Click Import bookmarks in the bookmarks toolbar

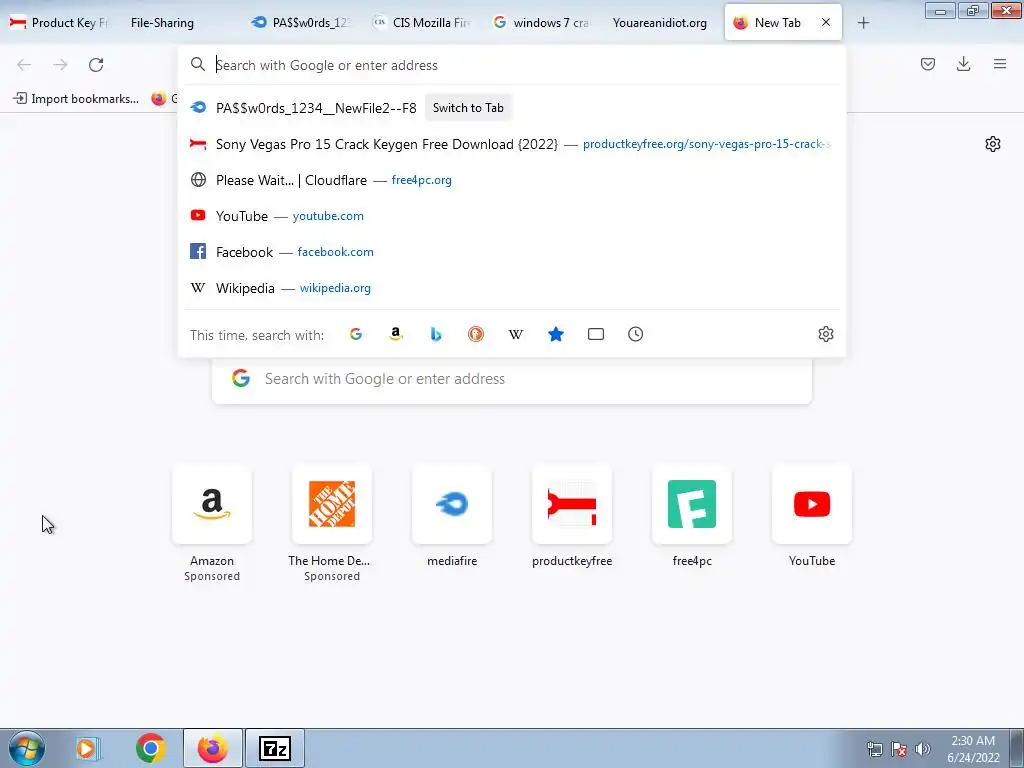click(x=76, y=99)
